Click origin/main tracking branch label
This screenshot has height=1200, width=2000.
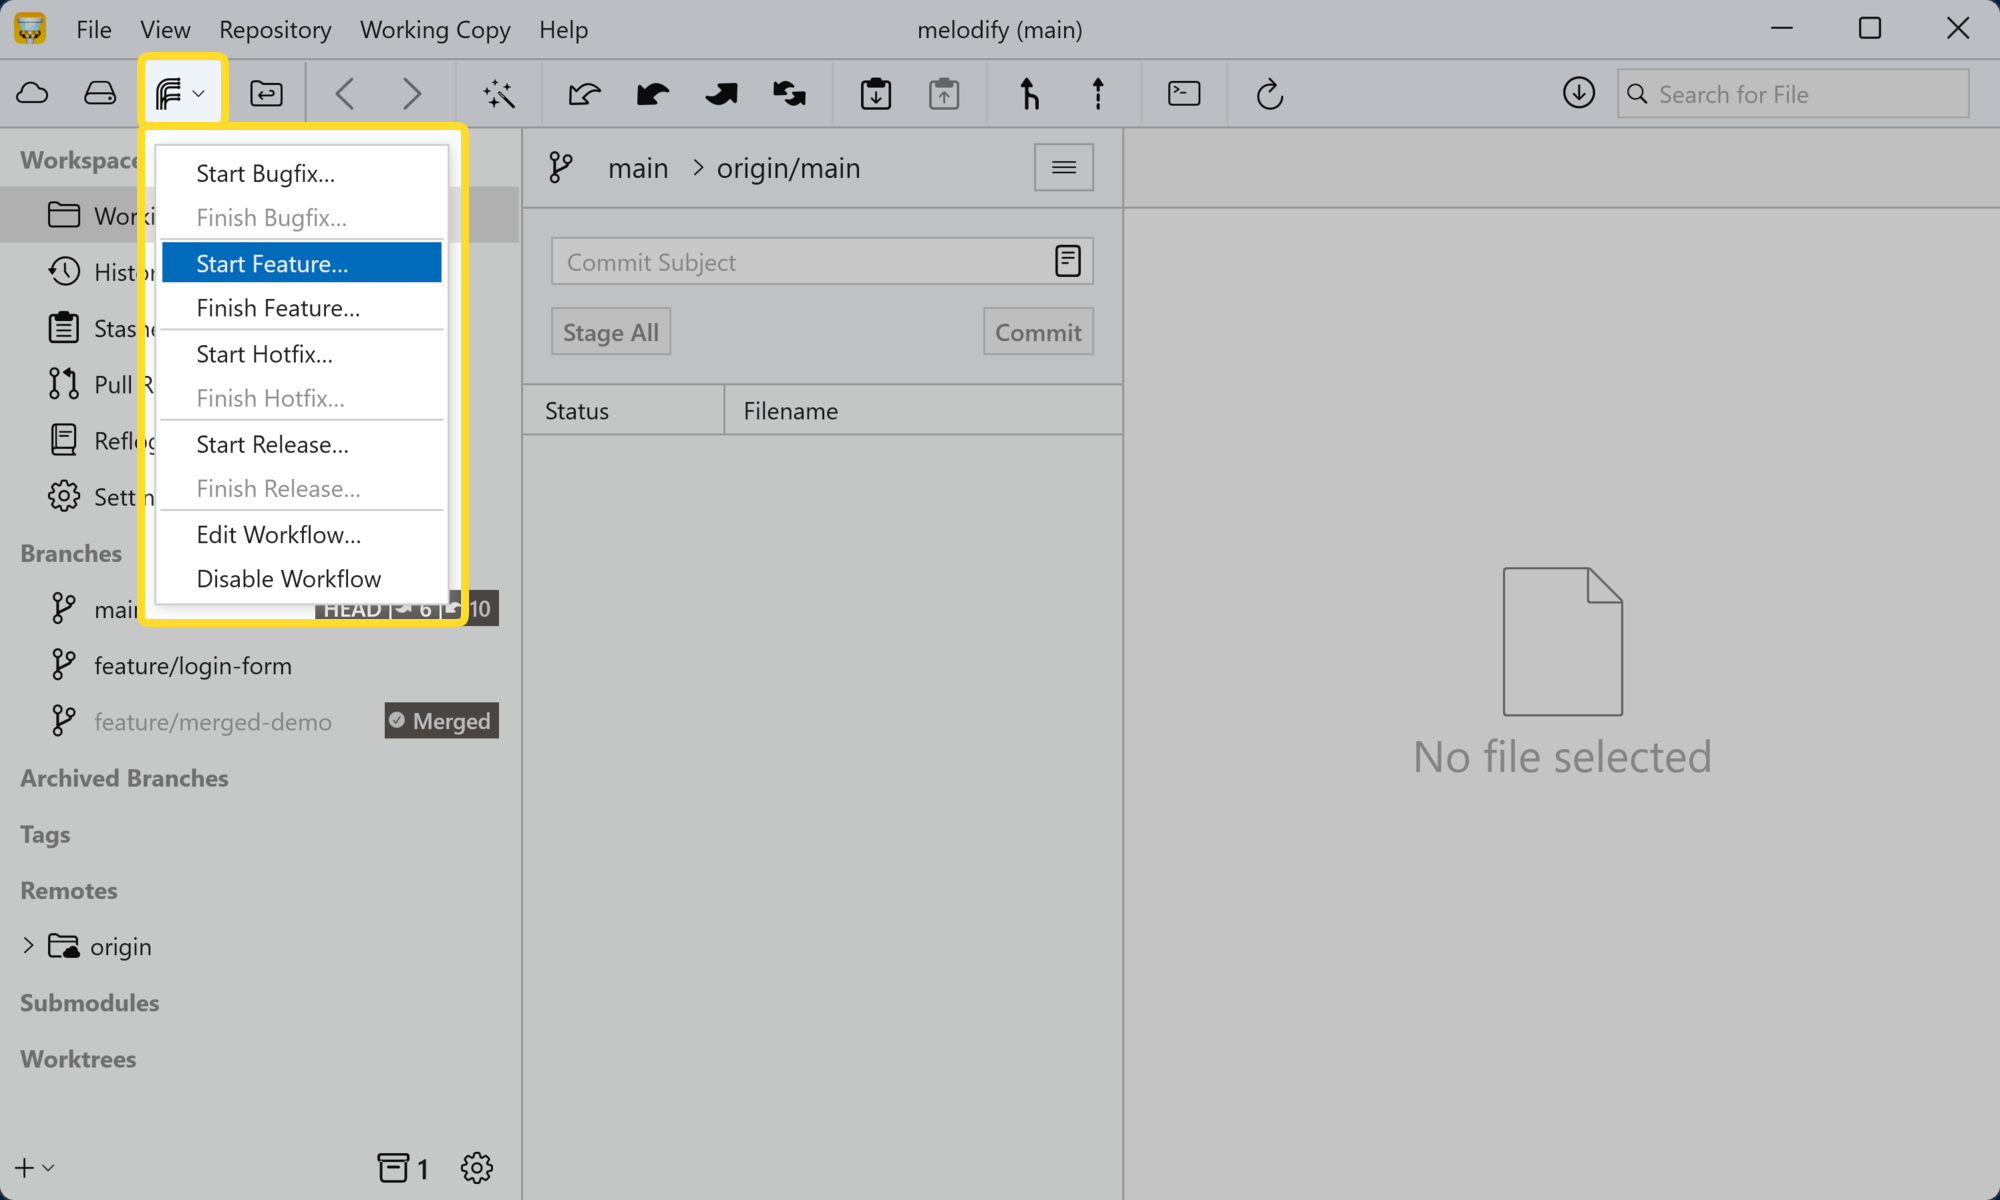(789, 168)
